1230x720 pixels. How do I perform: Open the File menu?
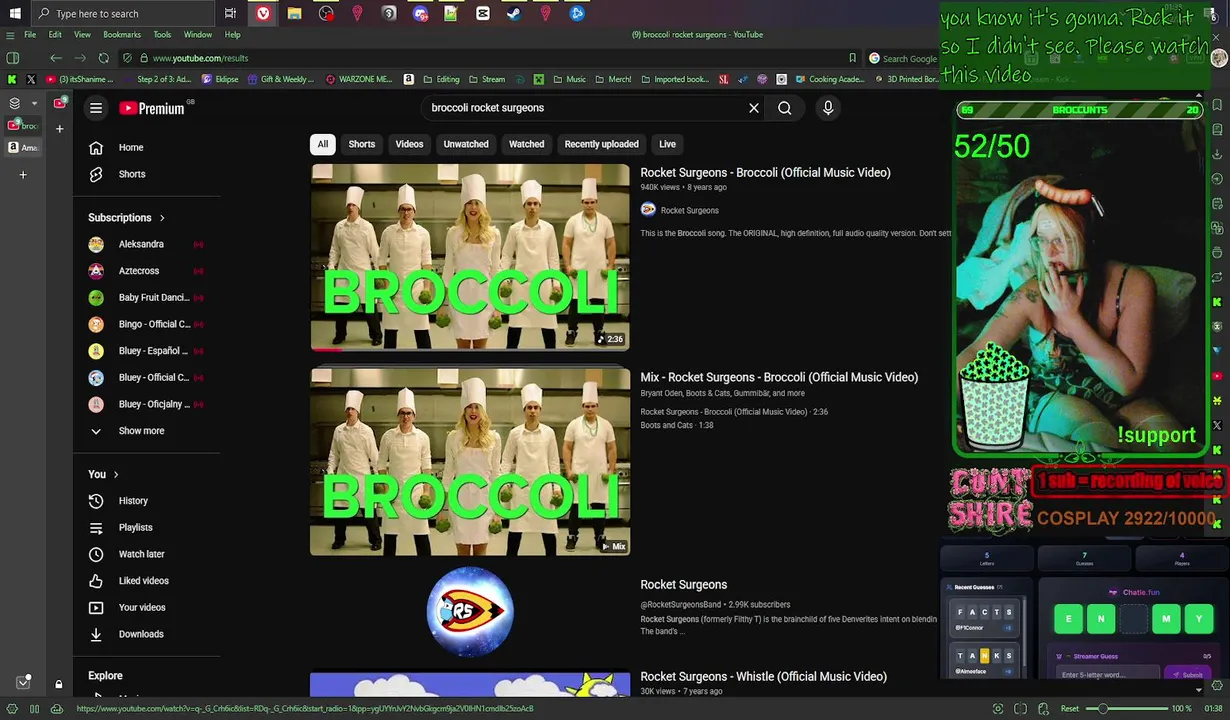30,35
